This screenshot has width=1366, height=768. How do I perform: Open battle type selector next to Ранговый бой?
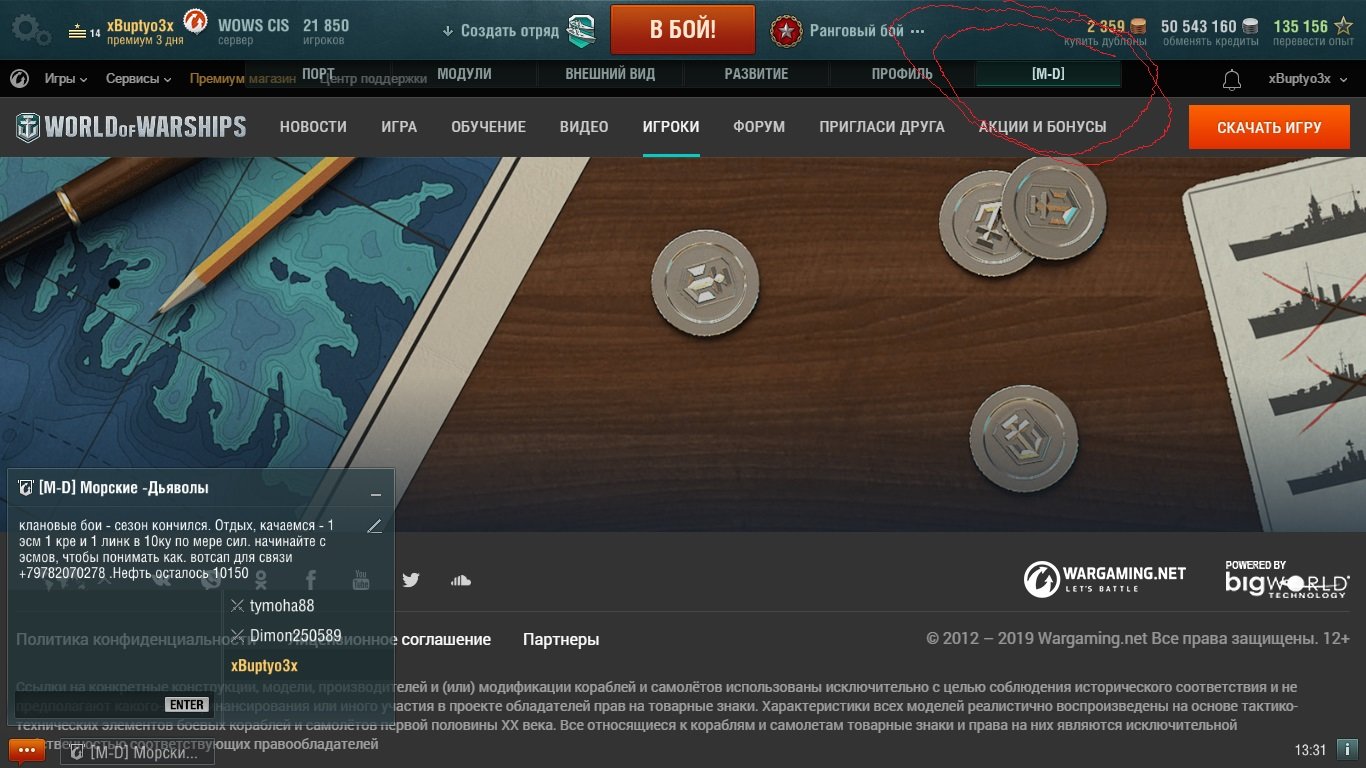(918, 31)
